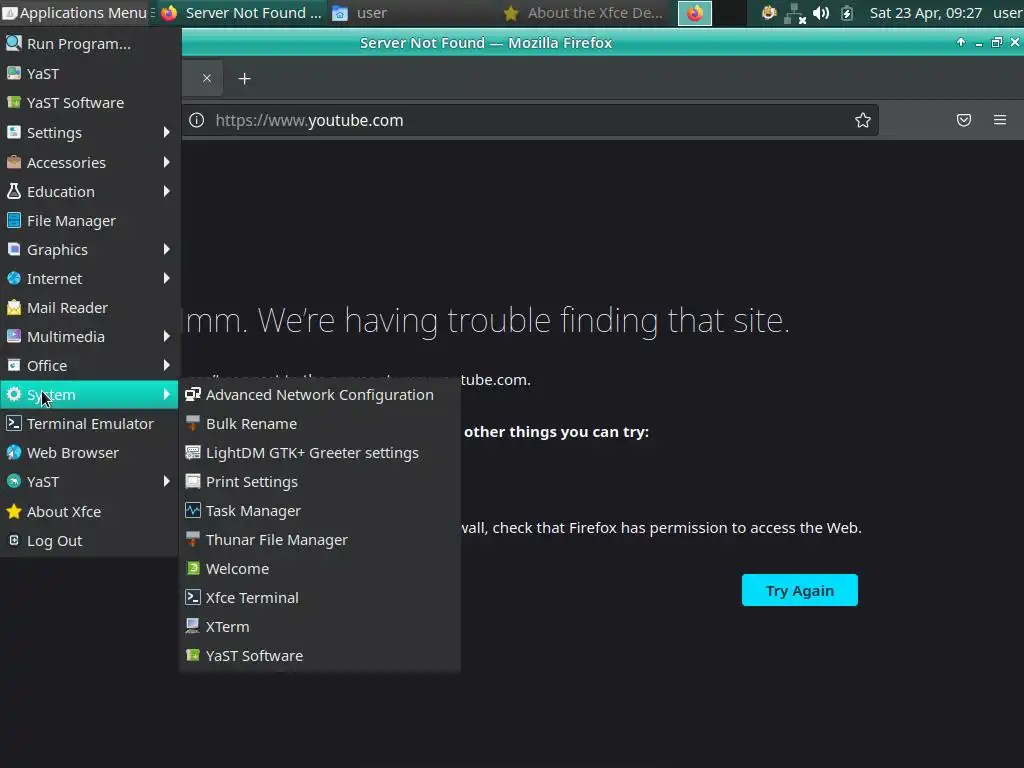Switch to About the Xfce taskbar item
This screenshot has width=1024, height=768.
point(583,13)
